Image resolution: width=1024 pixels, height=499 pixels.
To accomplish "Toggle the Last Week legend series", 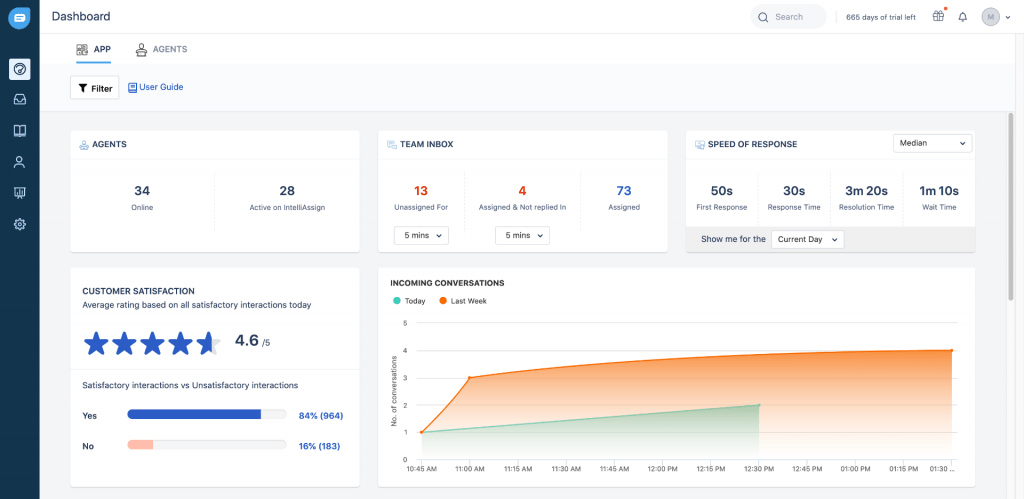I will (x=462, y=301).
